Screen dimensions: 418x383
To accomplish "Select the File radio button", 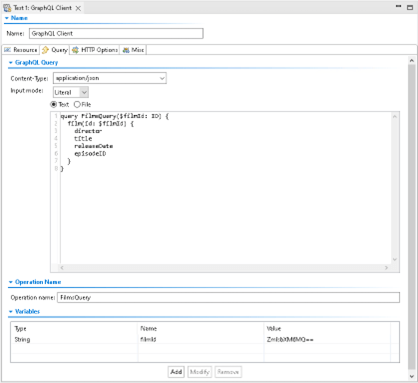I will tap(77, 104).
